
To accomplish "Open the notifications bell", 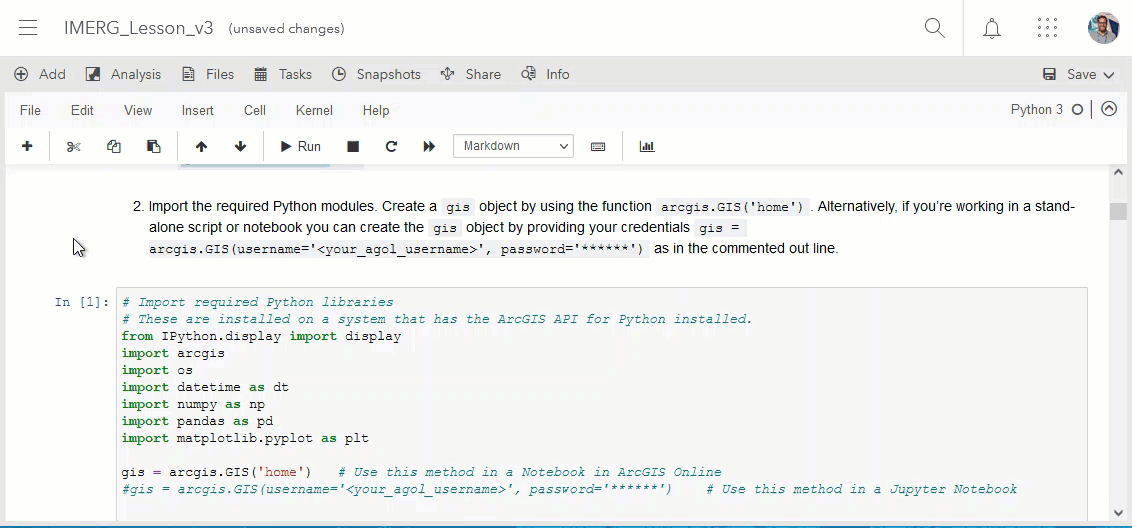I will [992, 28].
